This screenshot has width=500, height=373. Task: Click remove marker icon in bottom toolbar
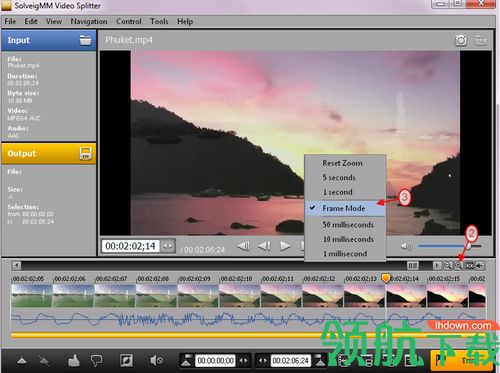(x=43, y=361)
